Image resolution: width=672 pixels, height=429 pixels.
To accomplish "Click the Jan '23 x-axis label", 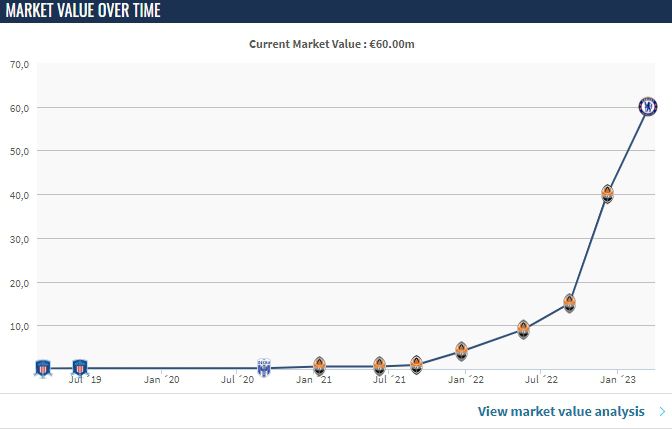I will coord(618,380).
